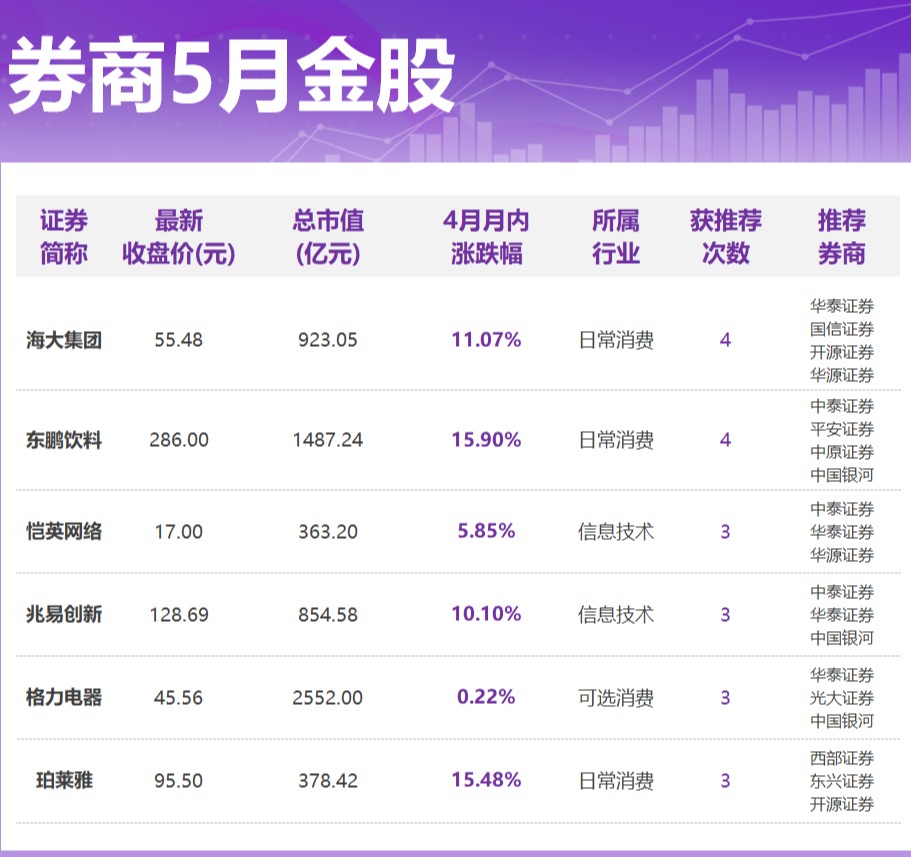This screenshot has height=857, width=911.
Task: Click closing price 128.69
Action: coord(178,614)
